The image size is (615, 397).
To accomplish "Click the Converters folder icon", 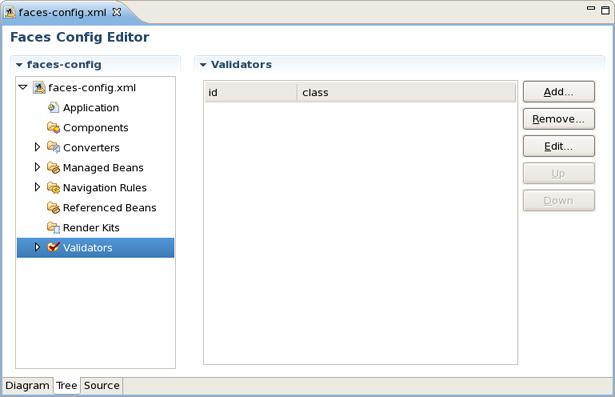I will (x=53, y=148).
